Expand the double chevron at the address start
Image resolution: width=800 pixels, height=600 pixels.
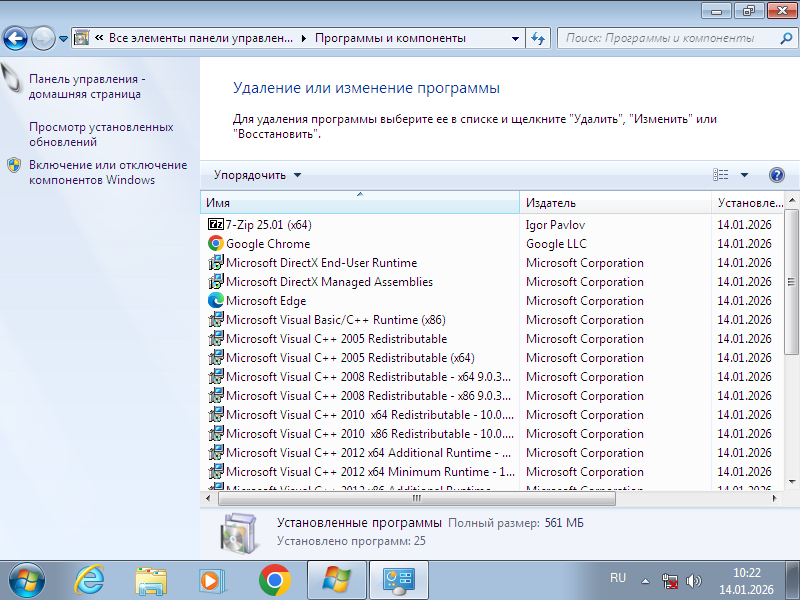click(99, 38)
